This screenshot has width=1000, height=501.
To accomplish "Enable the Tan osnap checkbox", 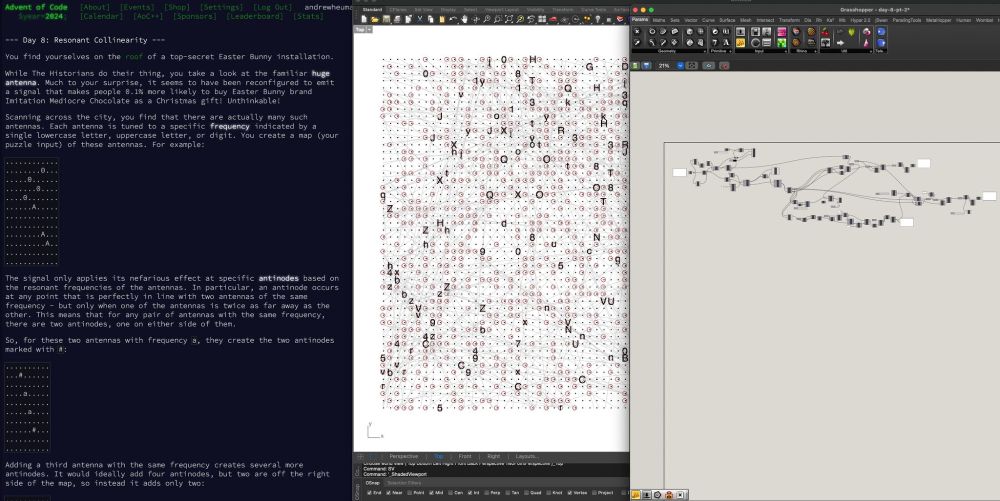I will pyautogui.click(x=508, y=493).
